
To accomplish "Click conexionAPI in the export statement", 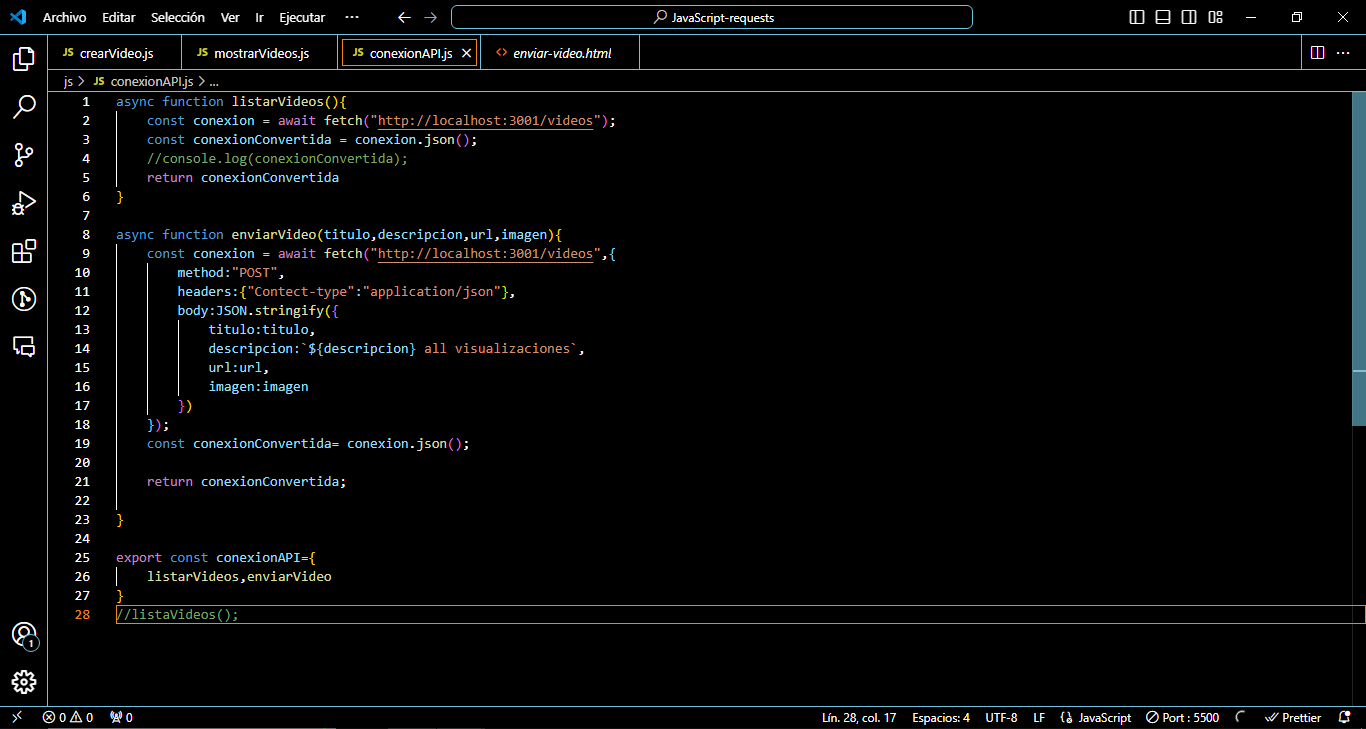I will pos(258,557).
